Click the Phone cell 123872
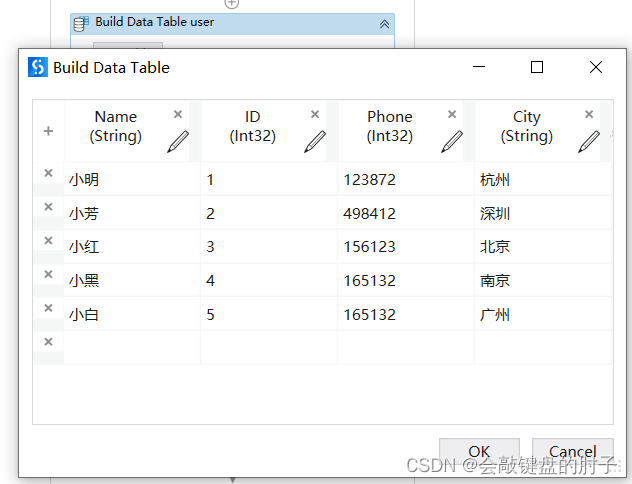This screenshot has width=632, height=484. click(x=406, y=179)
